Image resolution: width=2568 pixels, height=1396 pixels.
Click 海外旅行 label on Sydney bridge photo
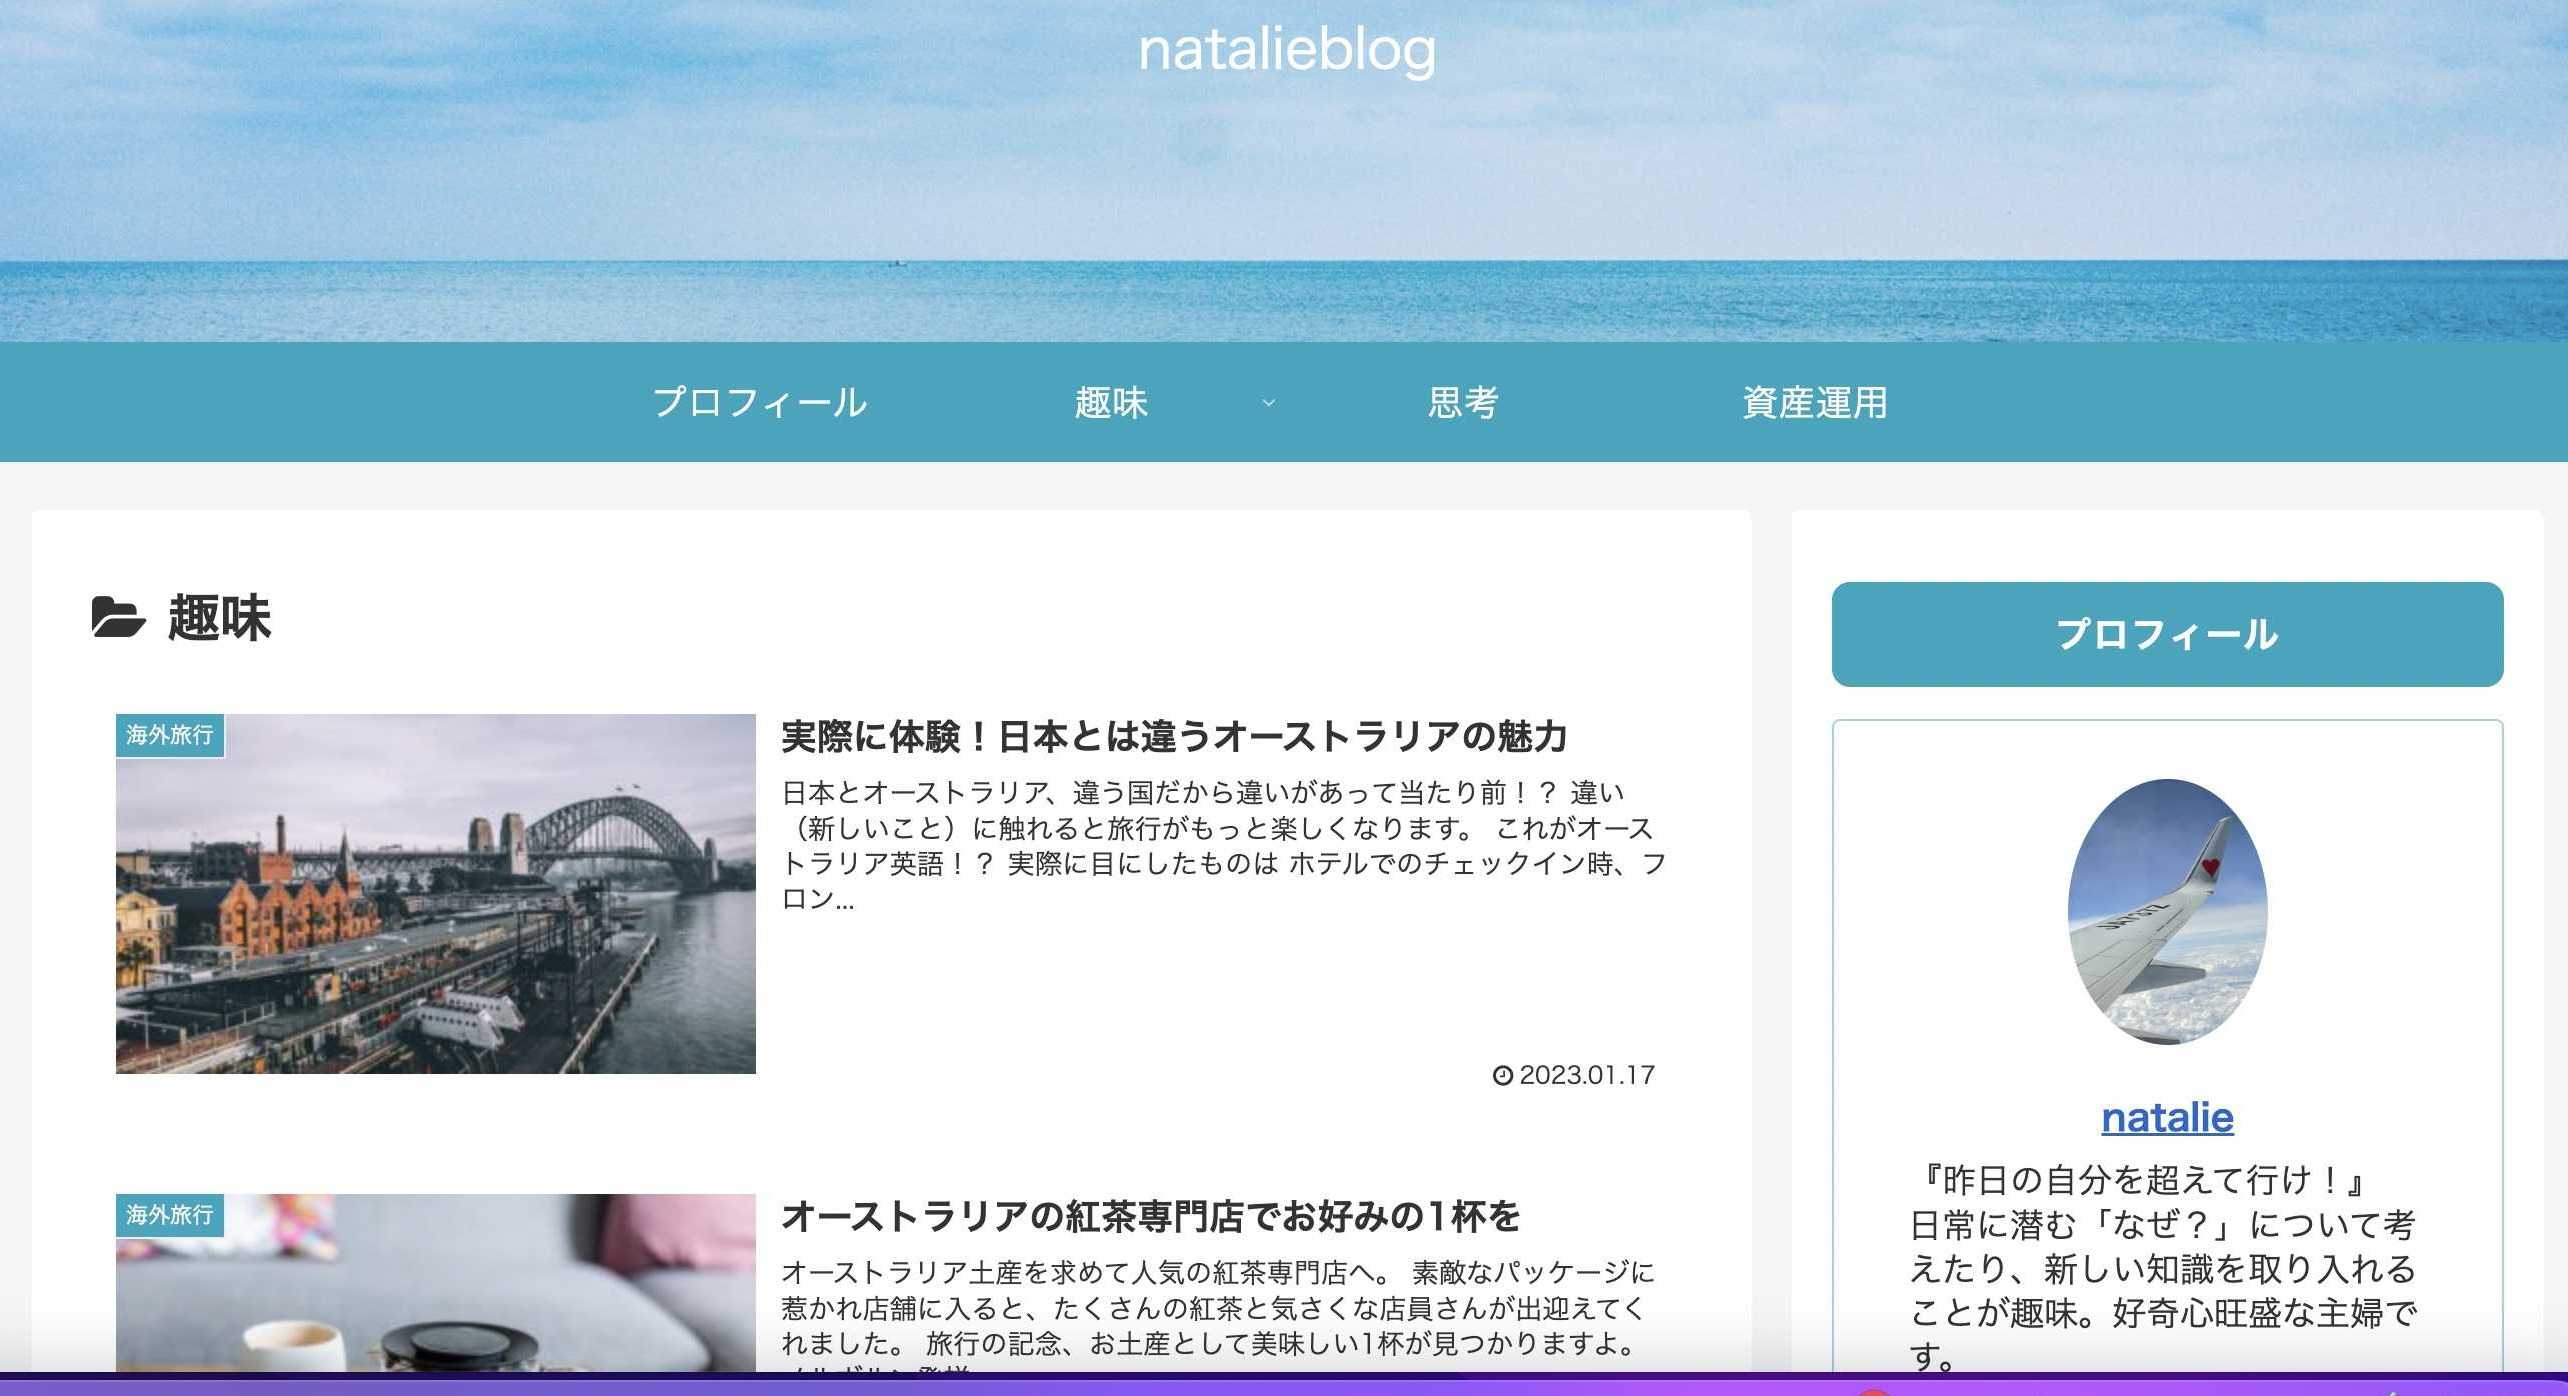coord(170,735)
